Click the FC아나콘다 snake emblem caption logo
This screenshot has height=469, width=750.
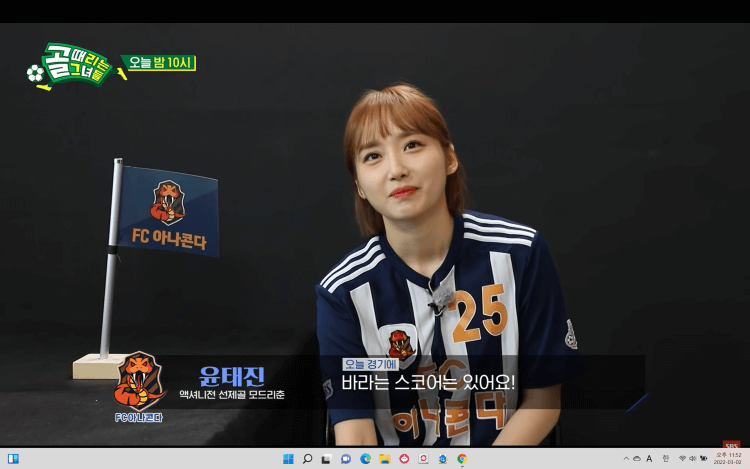click(139, 386)
